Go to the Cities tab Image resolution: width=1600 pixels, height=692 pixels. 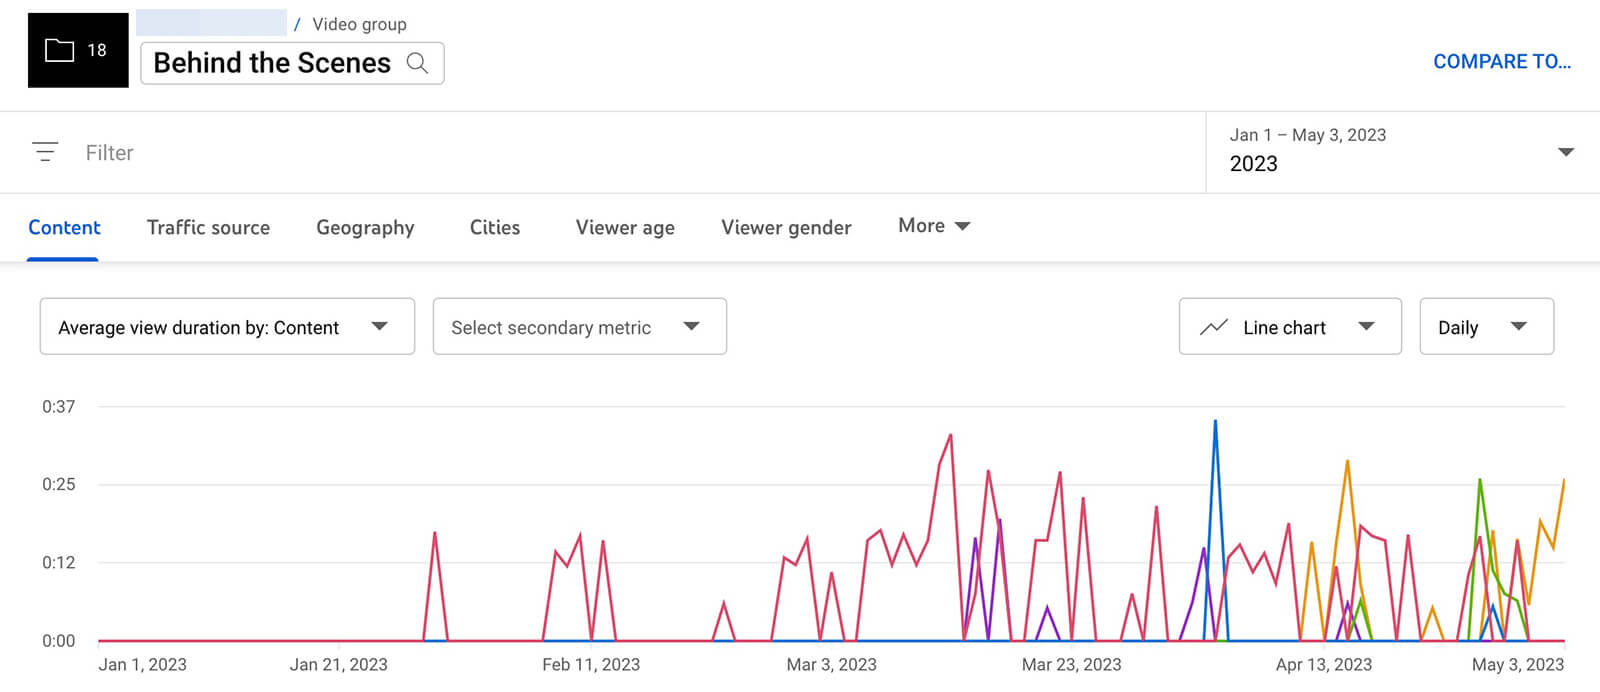tap(495, 227)
